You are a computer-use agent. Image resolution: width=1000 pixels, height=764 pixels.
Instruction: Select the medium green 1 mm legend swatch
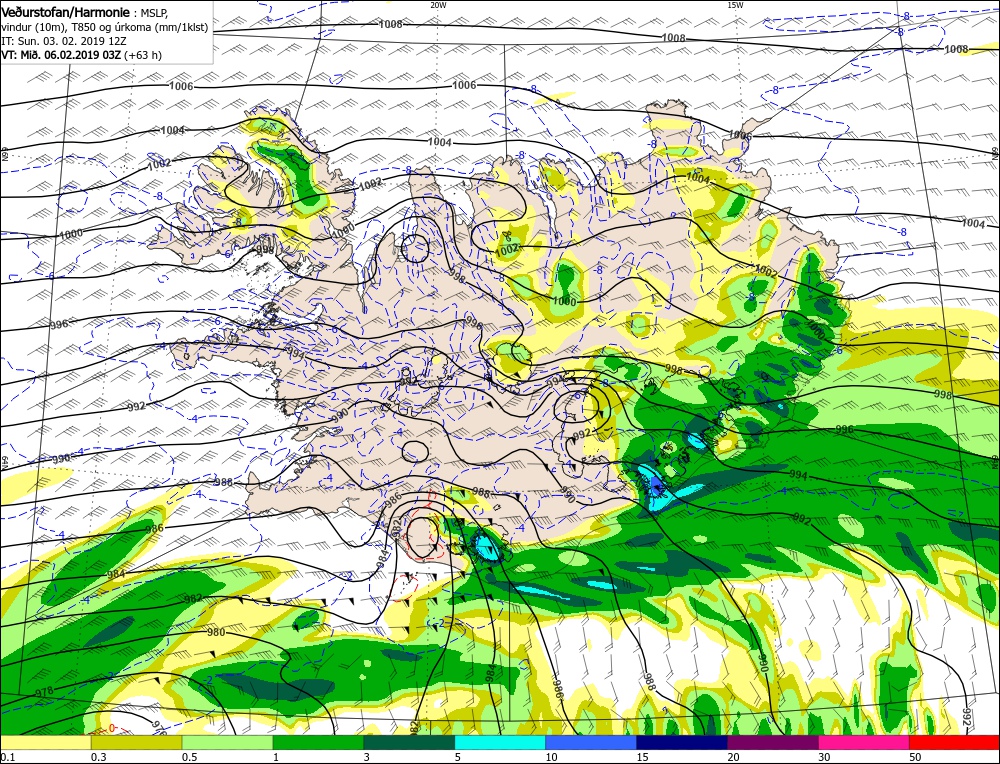[318, 742]
